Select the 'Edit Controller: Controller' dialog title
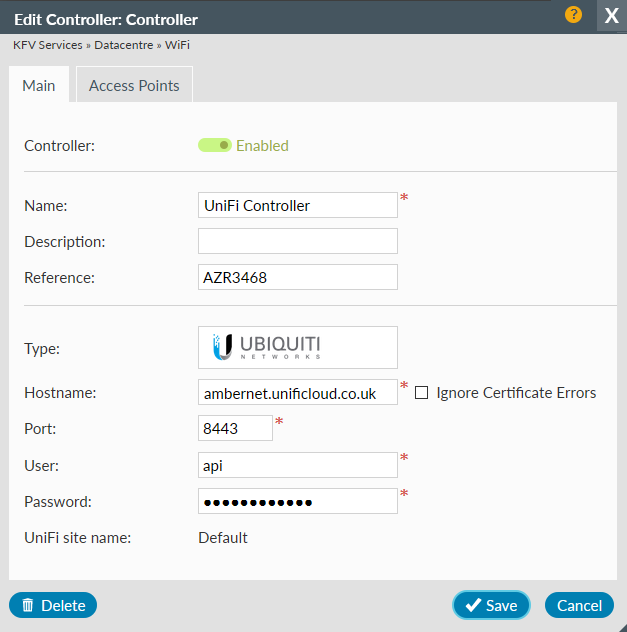This screenshot has height=632, width=627. [x=106, y=19]
